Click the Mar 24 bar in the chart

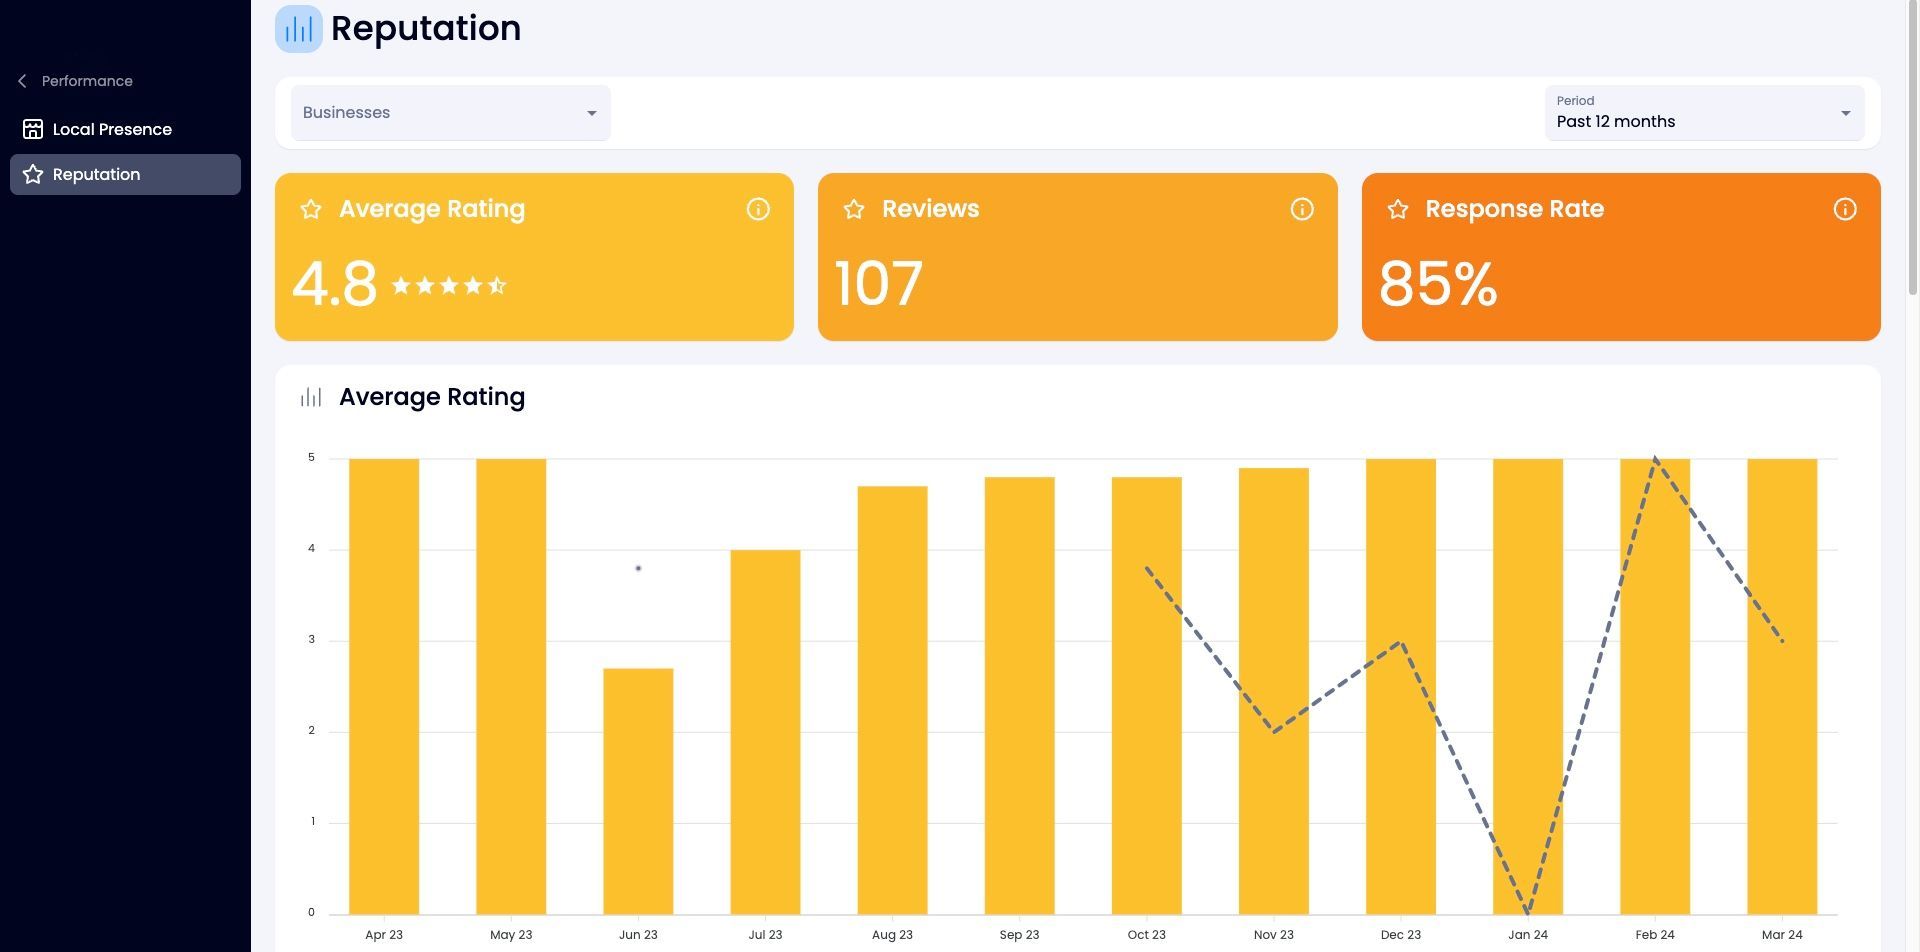[x=1781, y=686]
